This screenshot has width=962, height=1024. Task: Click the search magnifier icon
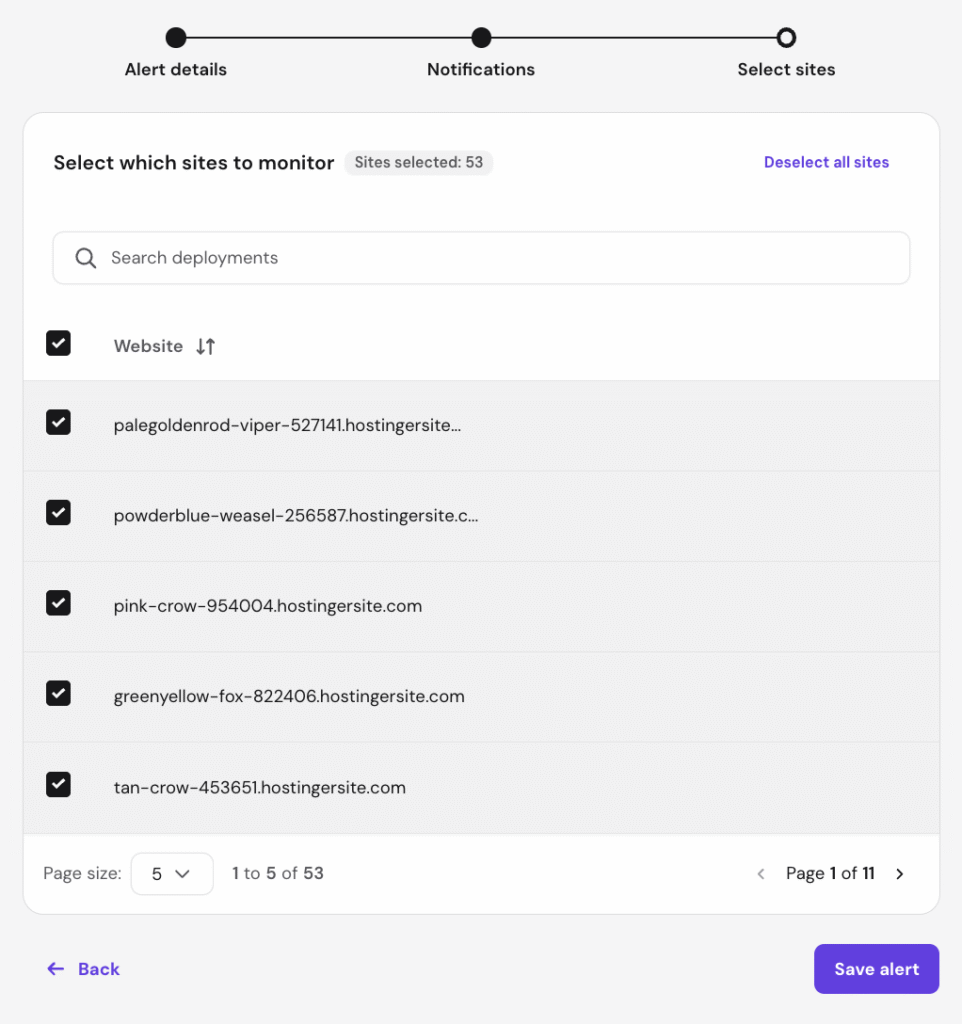click(x=86, y=258)
